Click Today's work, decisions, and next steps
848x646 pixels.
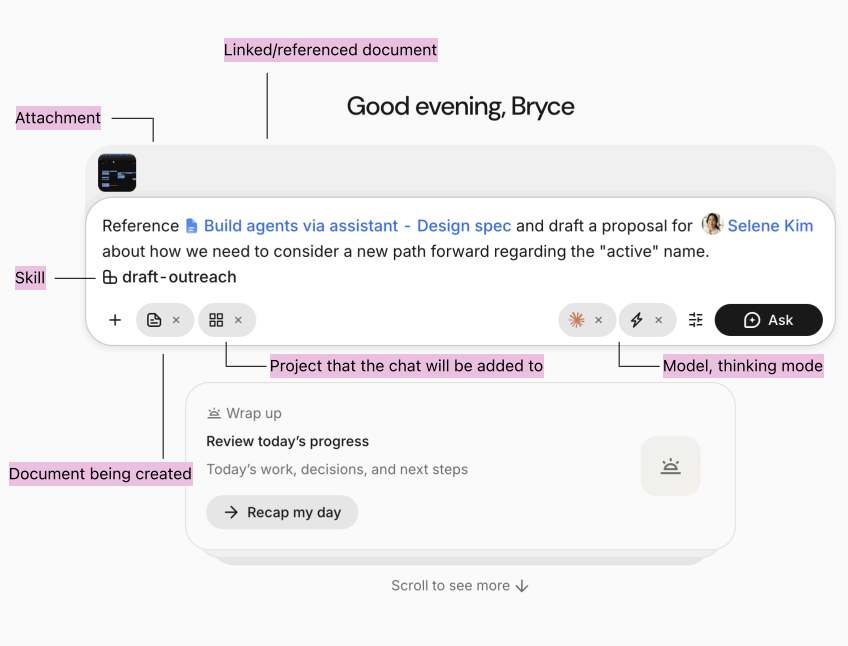click(x=337, y=470)
